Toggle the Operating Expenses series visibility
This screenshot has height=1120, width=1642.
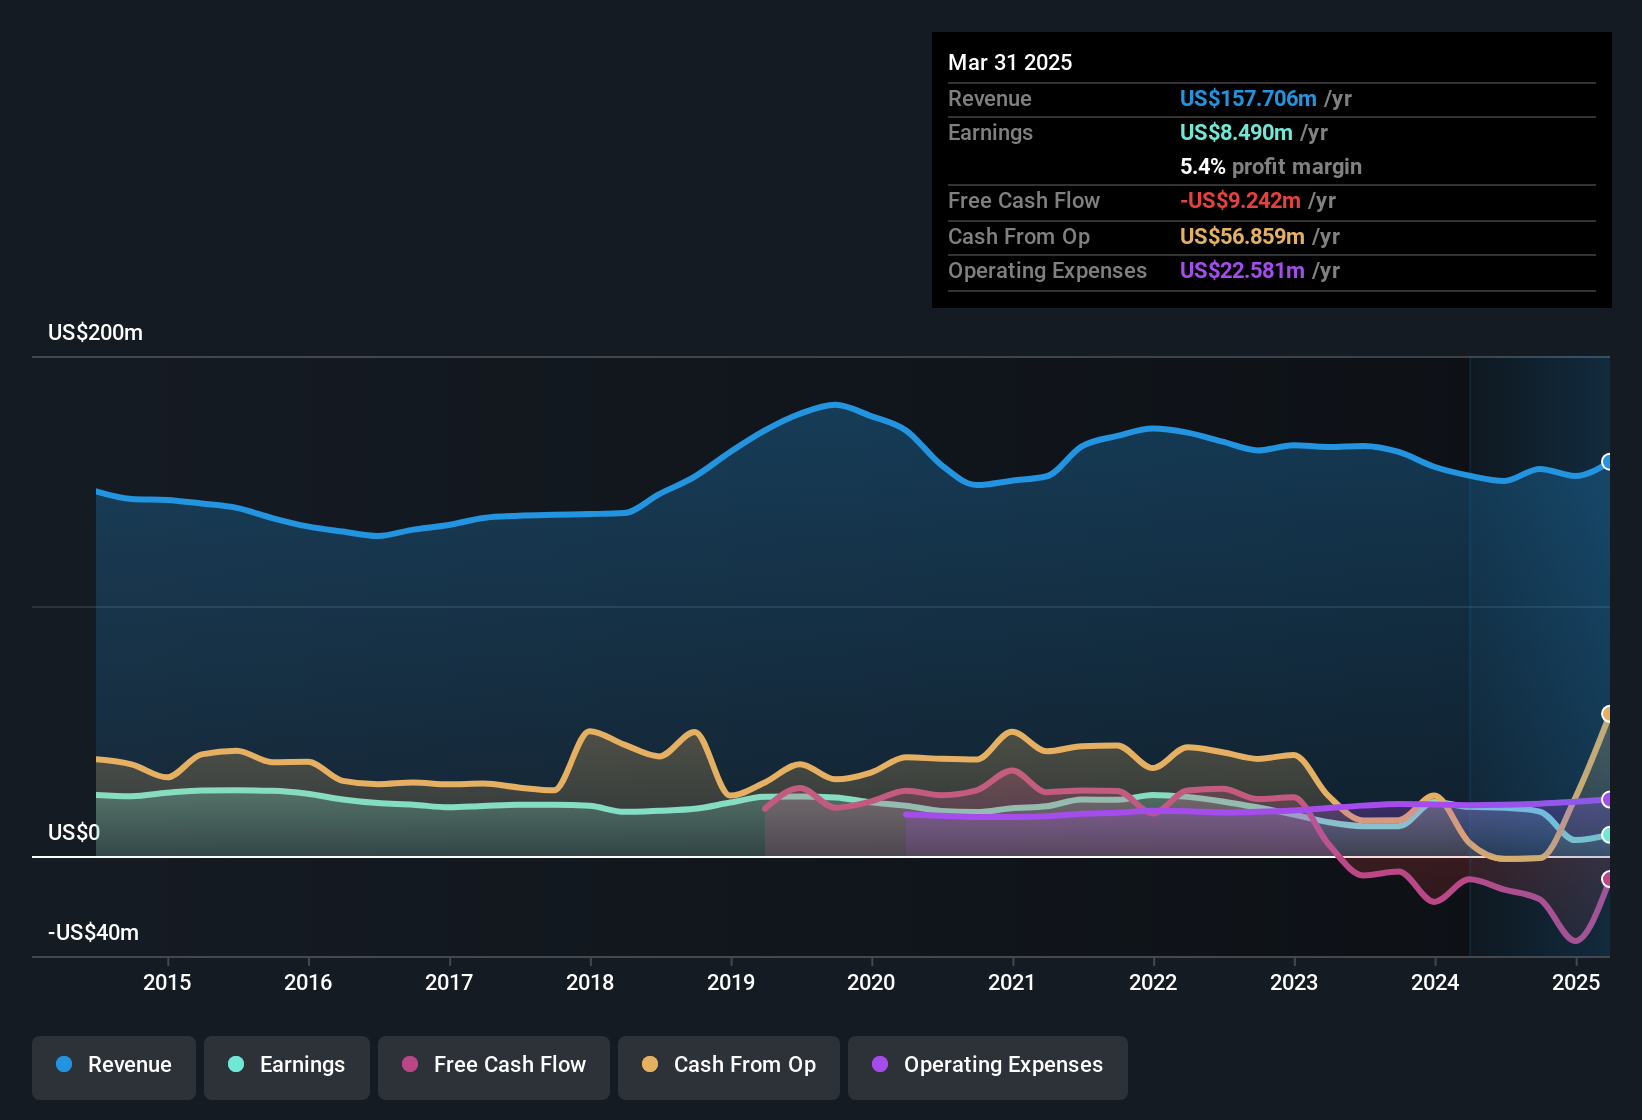(x=987, y=1066)
